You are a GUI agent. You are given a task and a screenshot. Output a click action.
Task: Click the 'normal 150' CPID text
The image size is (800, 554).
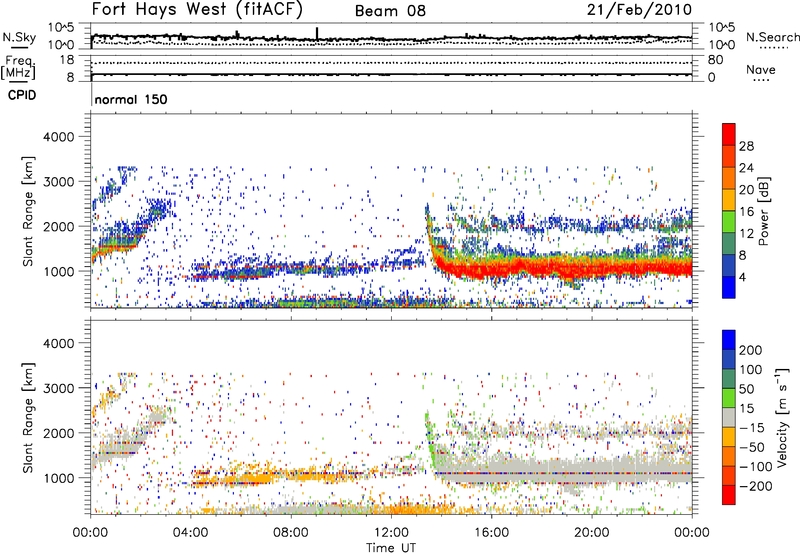tap(131, 99)
